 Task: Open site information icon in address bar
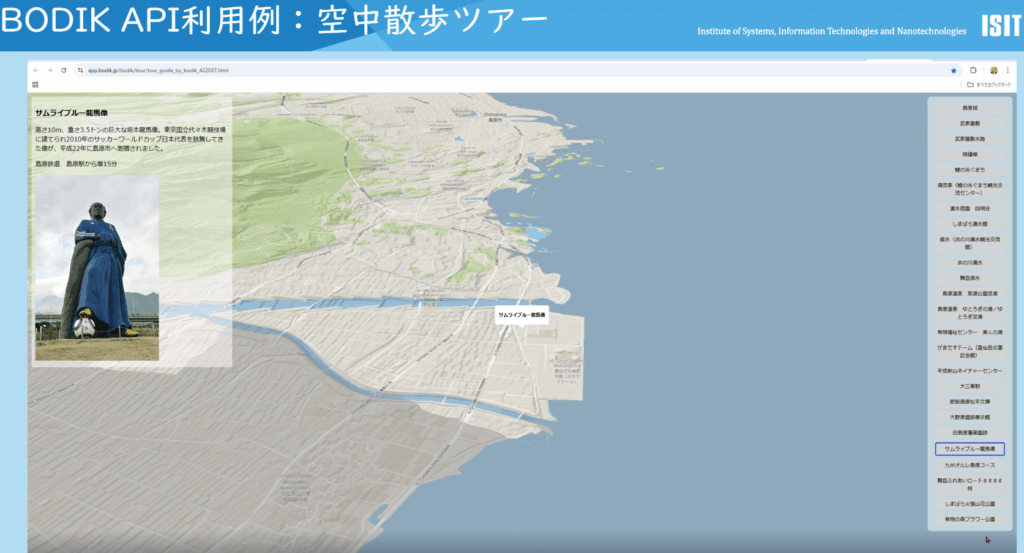click(80, 71)
